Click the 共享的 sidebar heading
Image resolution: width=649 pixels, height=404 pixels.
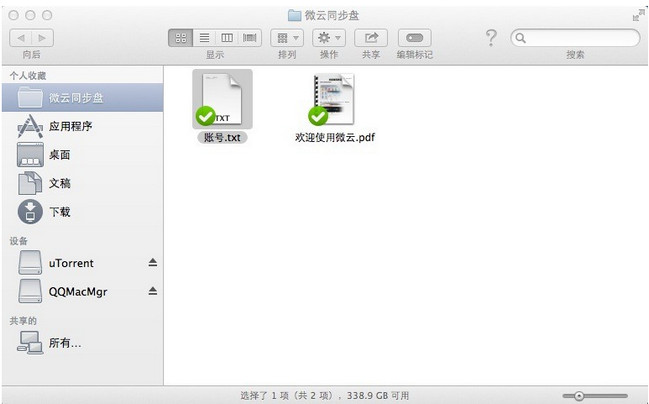pyautogui.click(x=23, y=321)
